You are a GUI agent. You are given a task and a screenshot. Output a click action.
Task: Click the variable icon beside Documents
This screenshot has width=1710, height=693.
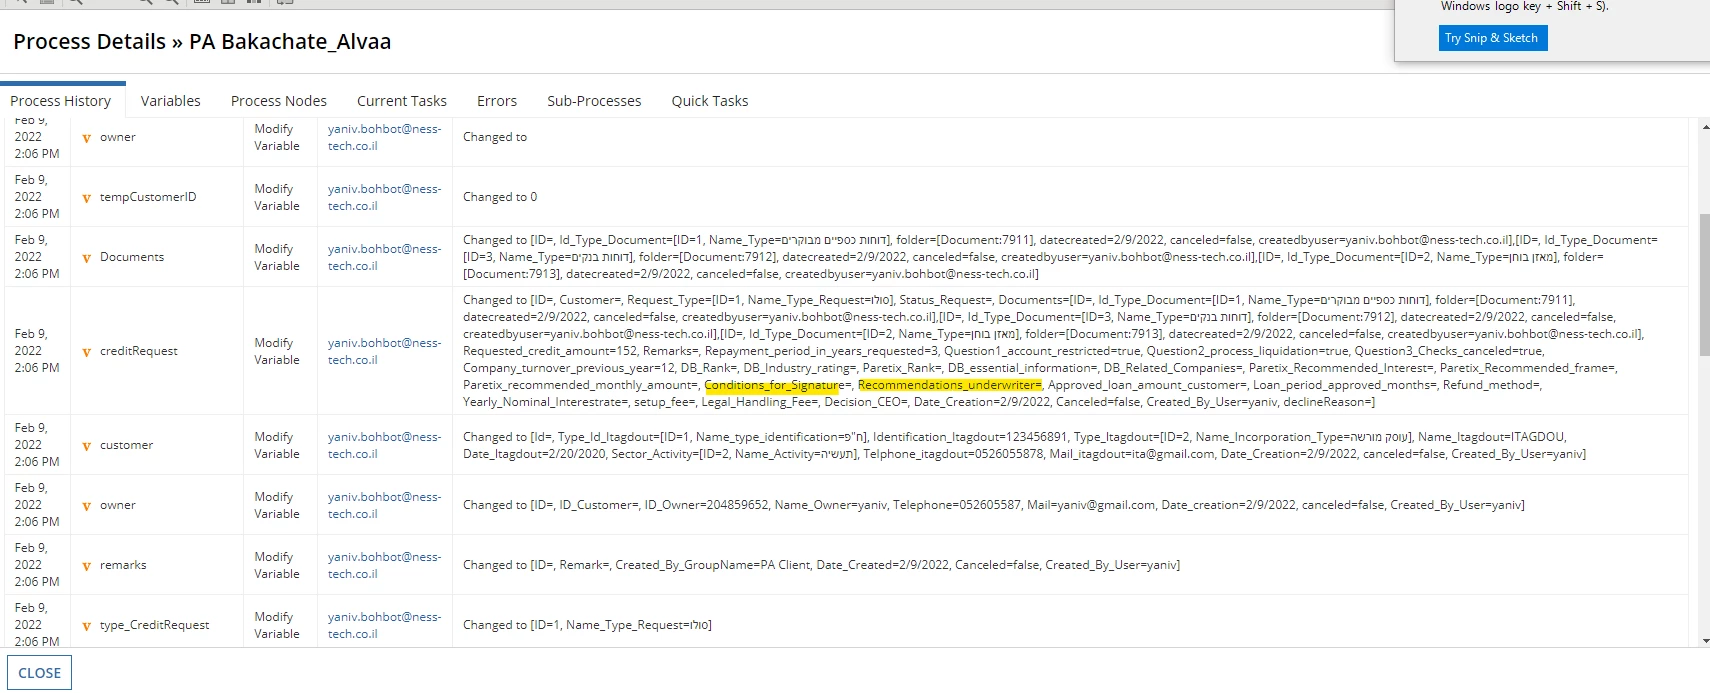[86, 258]
